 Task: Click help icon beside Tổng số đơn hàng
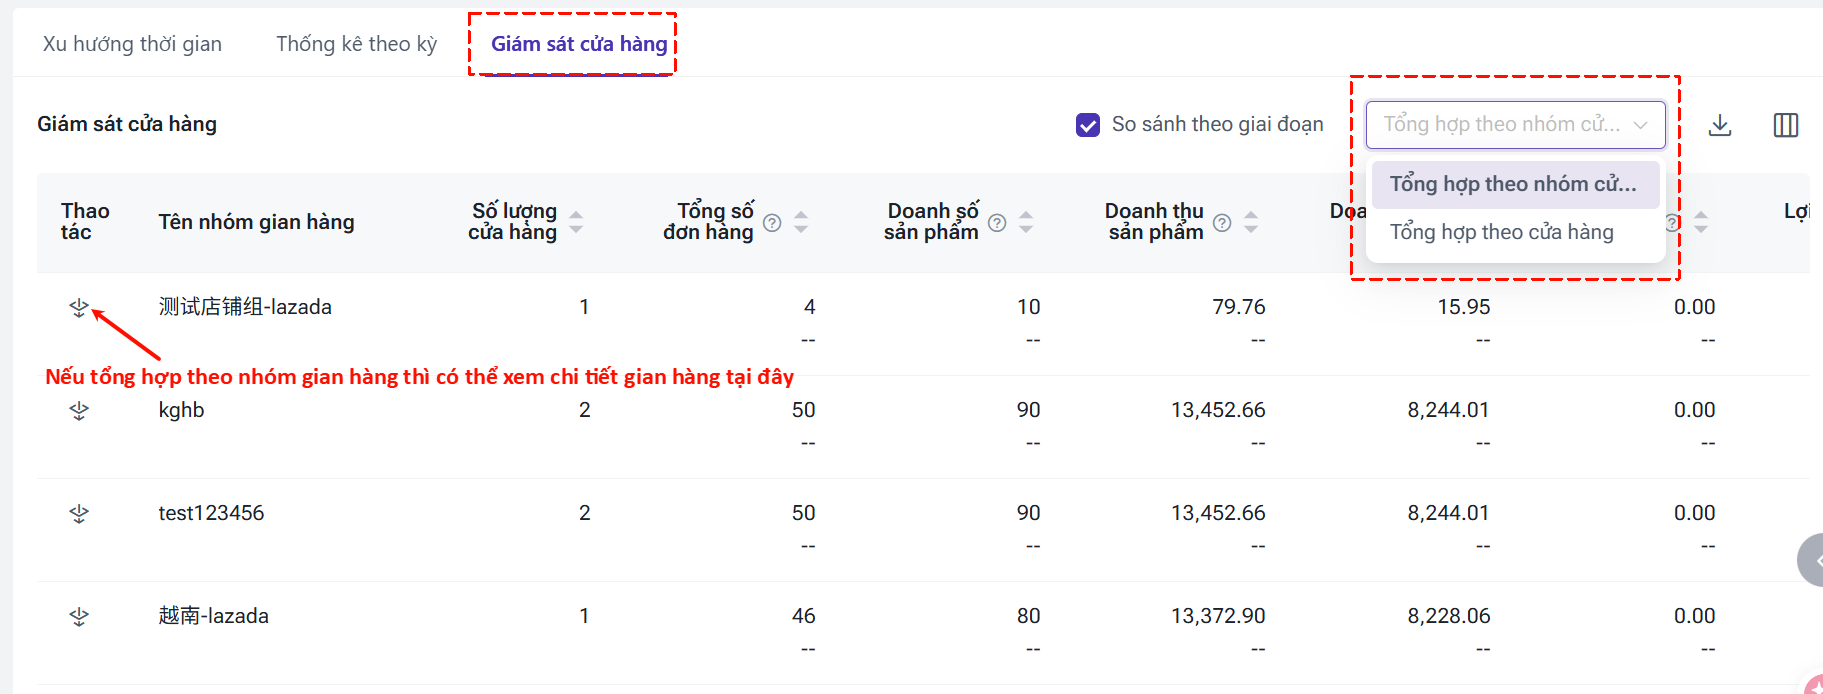[772, 223]
